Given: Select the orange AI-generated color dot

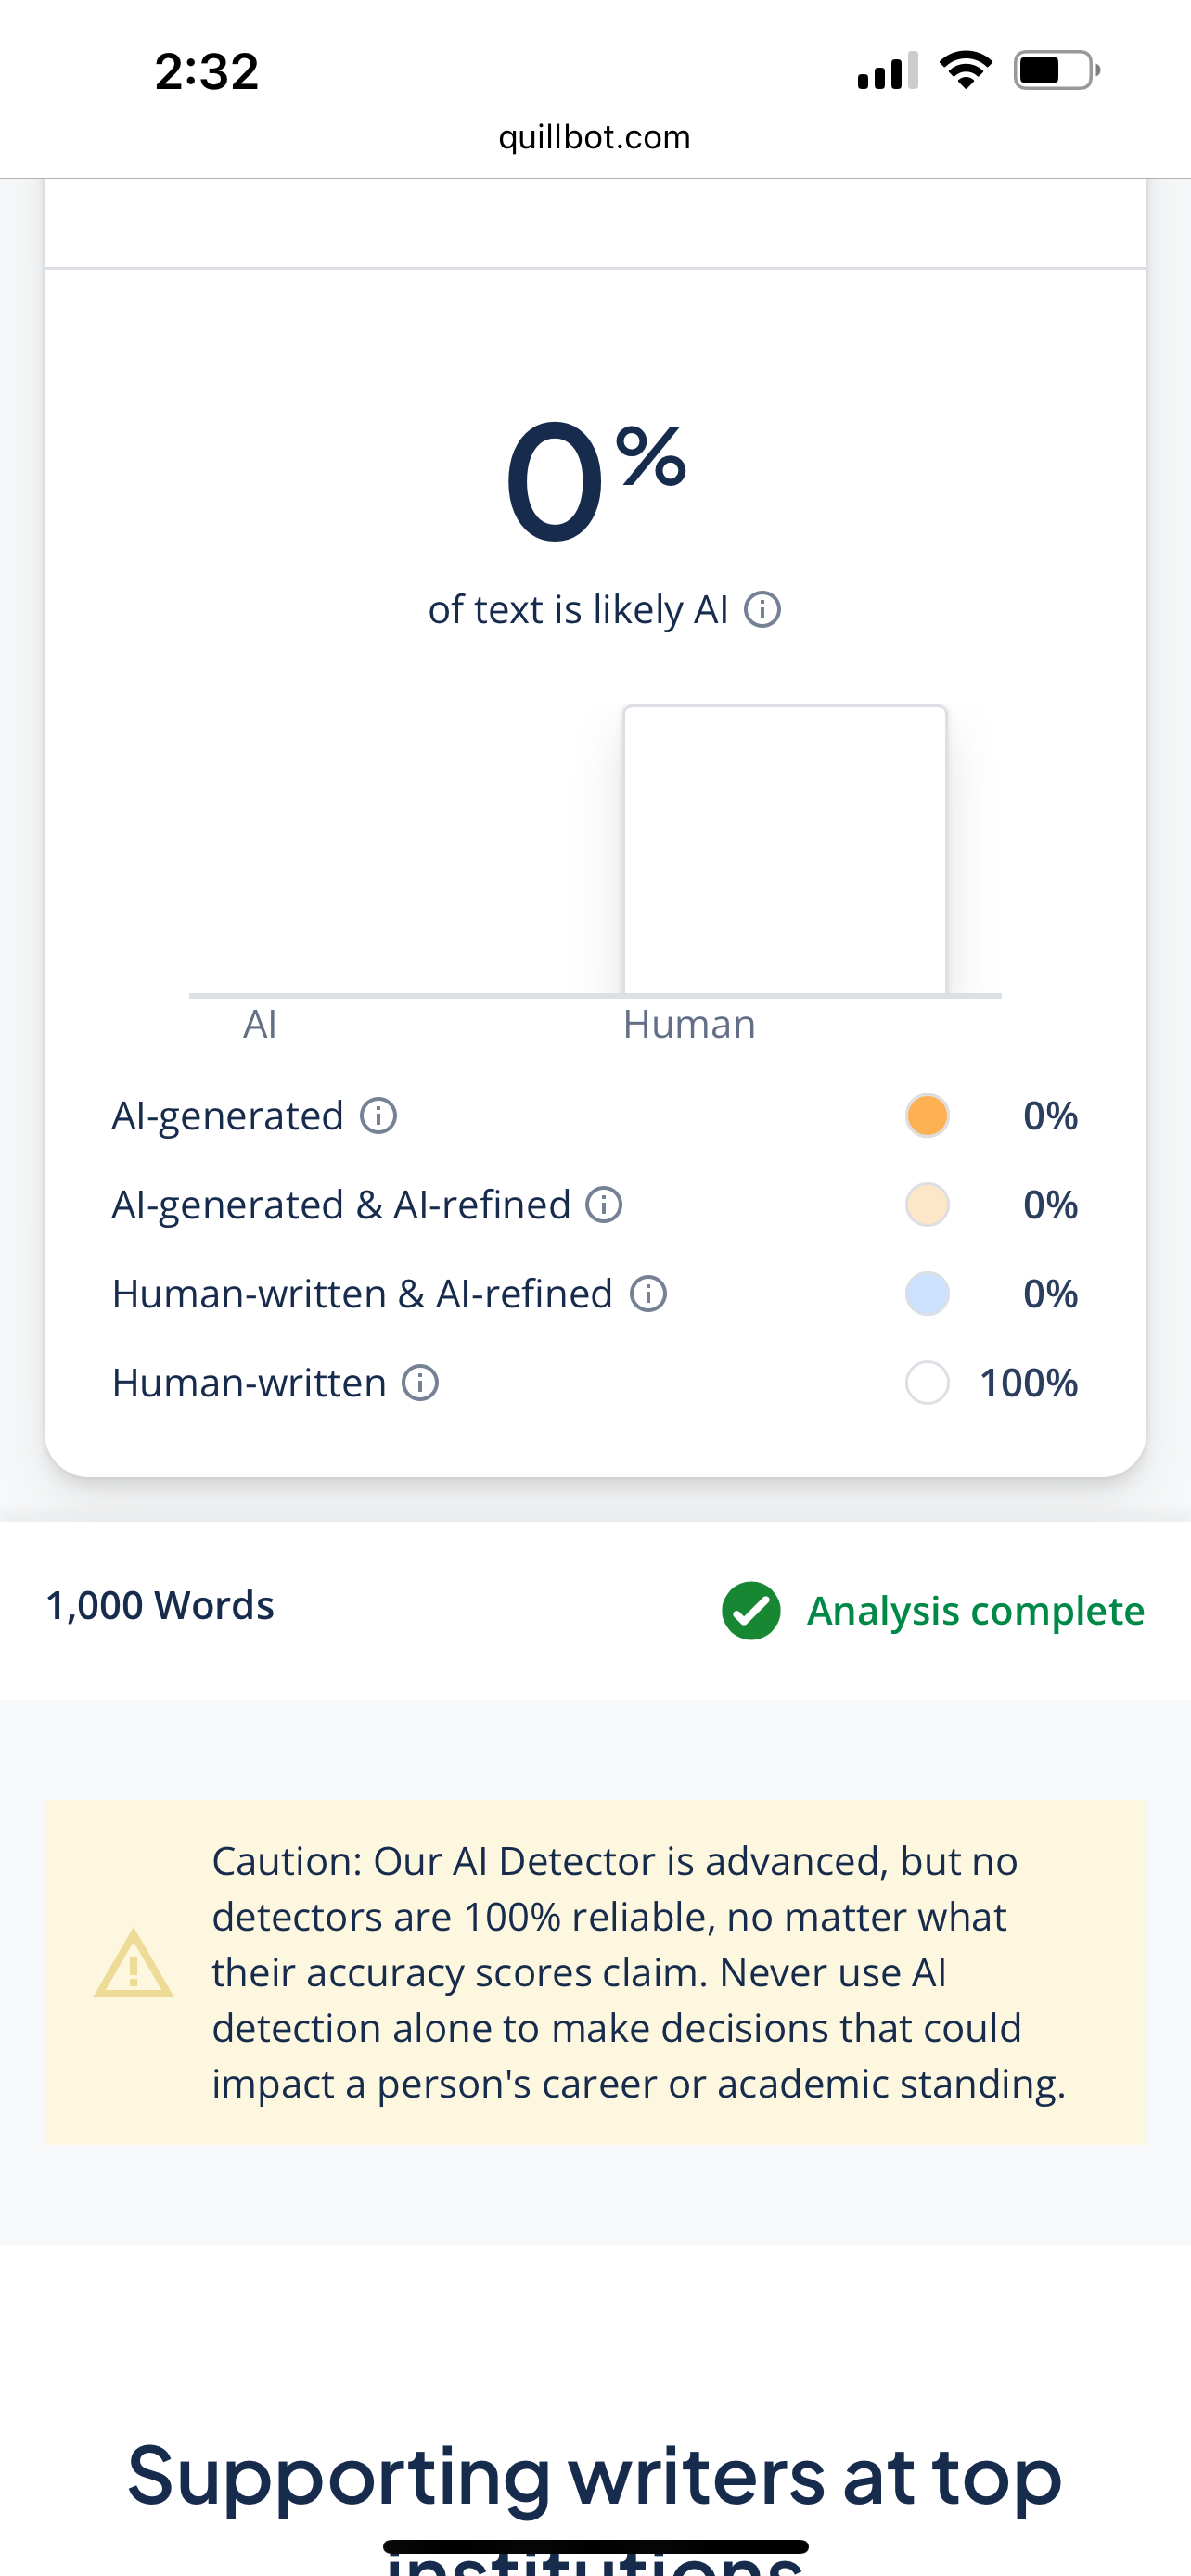Looking at the screenshot, I should 927,1115.
